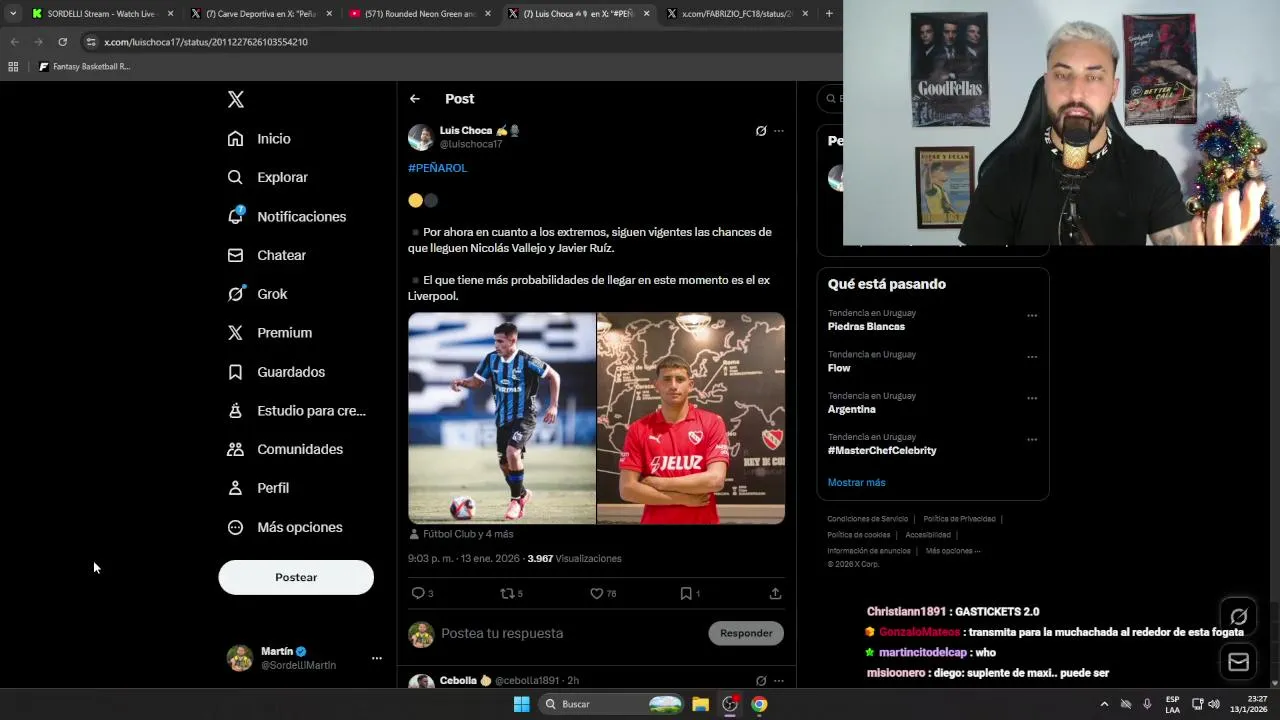1280x720 pixels.
Task: Open more options for Argentina trend
Action: pos(1032,398)
